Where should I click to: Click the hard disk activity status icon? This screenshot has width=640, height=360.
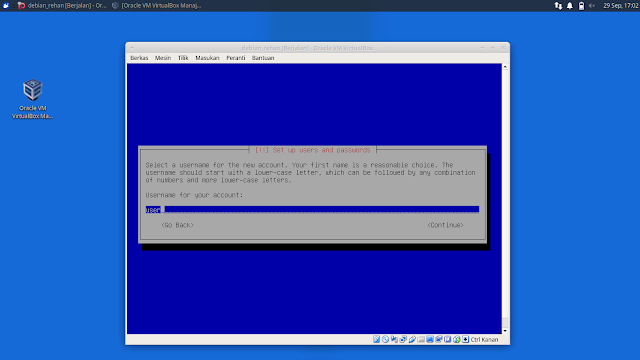(376, 339)
